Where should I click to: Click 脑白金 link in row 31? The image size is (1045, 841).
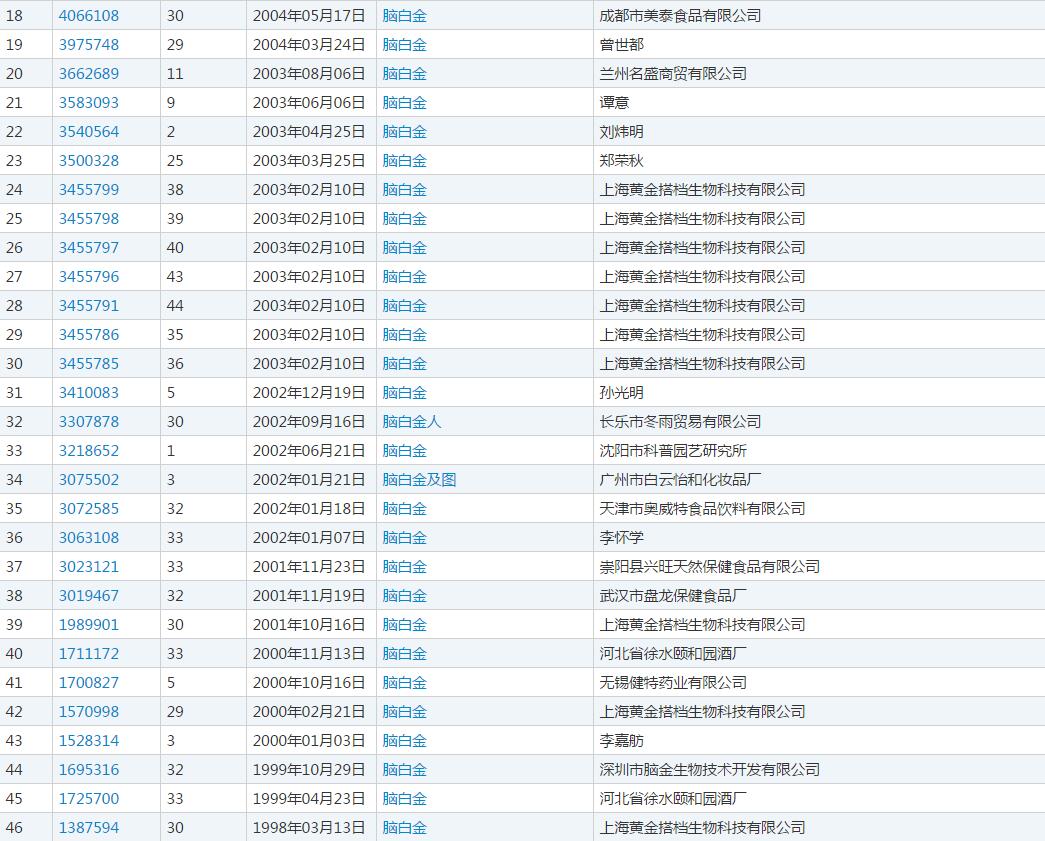[405, 393]
